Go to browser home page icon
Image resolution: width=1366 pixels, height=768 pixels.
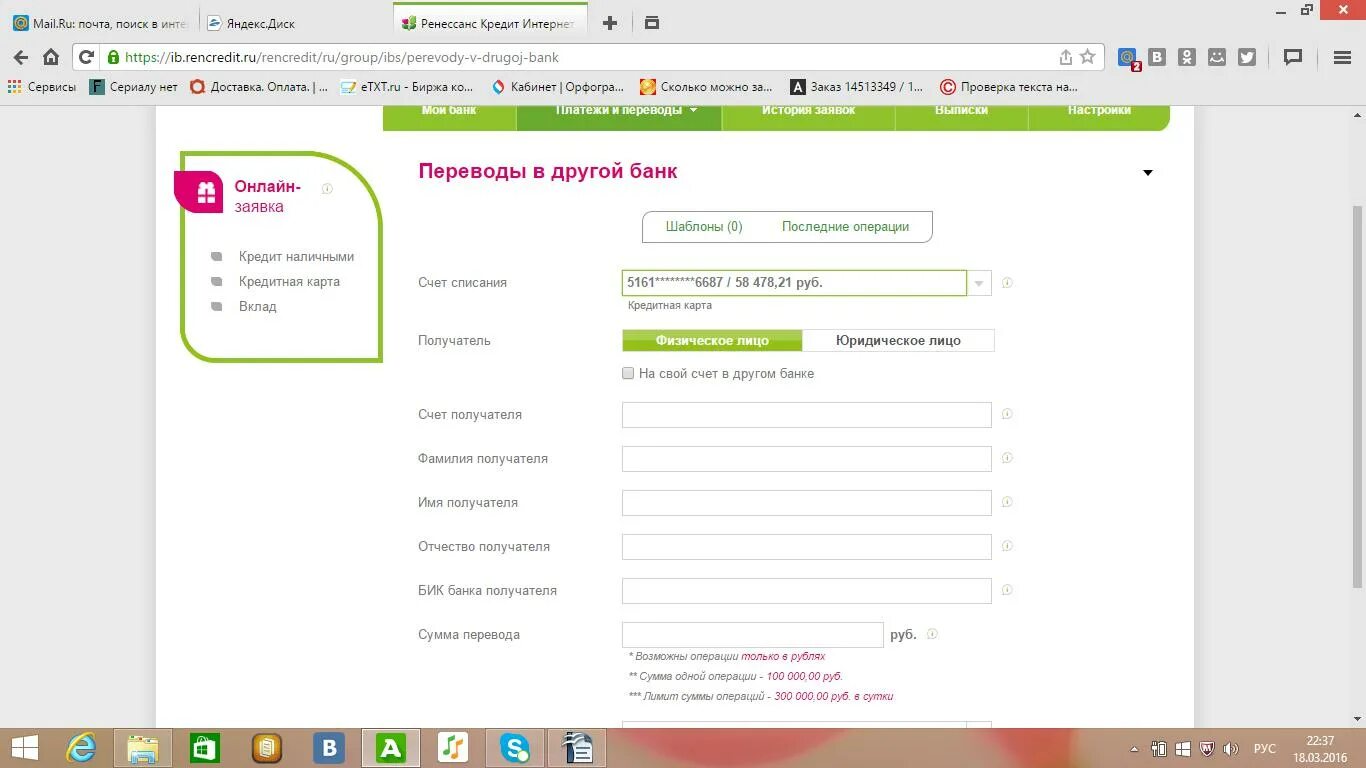[51, 57]
